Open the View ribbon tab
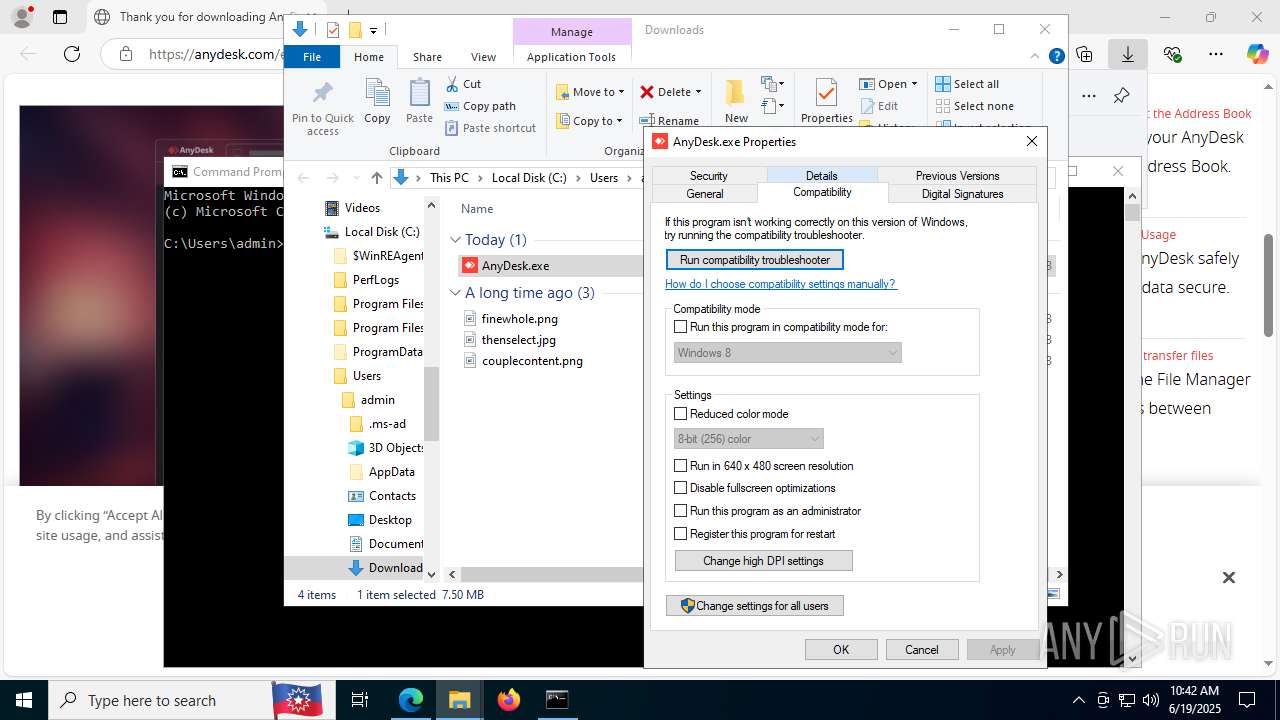Viewport: 1280px width, 720px height. click(483, 57)
